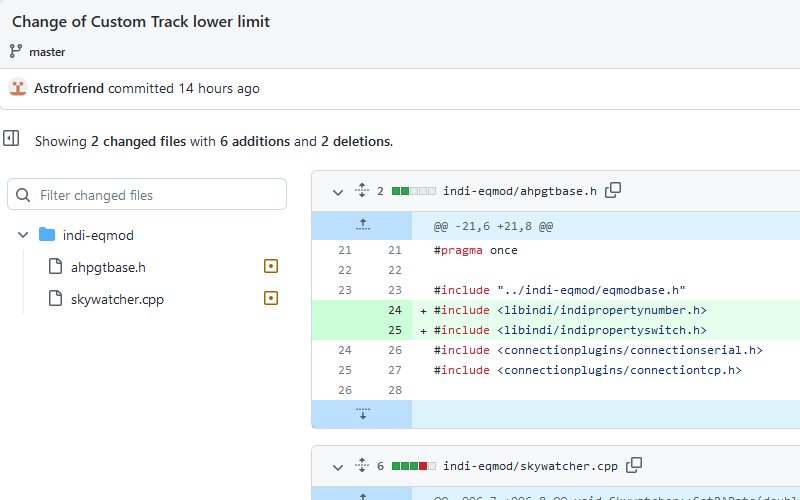800x500 pixels.
Task: Click the '#pragma once' code line
Action: pos(476,250)
